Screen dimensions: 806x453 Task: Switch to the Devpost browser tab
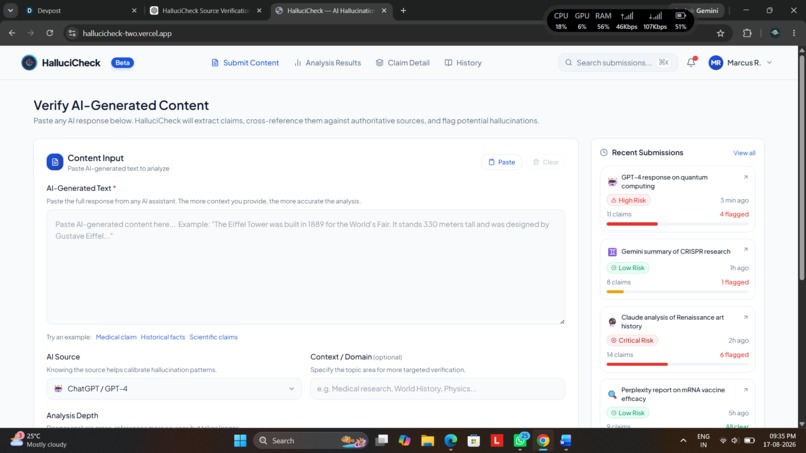81,10
